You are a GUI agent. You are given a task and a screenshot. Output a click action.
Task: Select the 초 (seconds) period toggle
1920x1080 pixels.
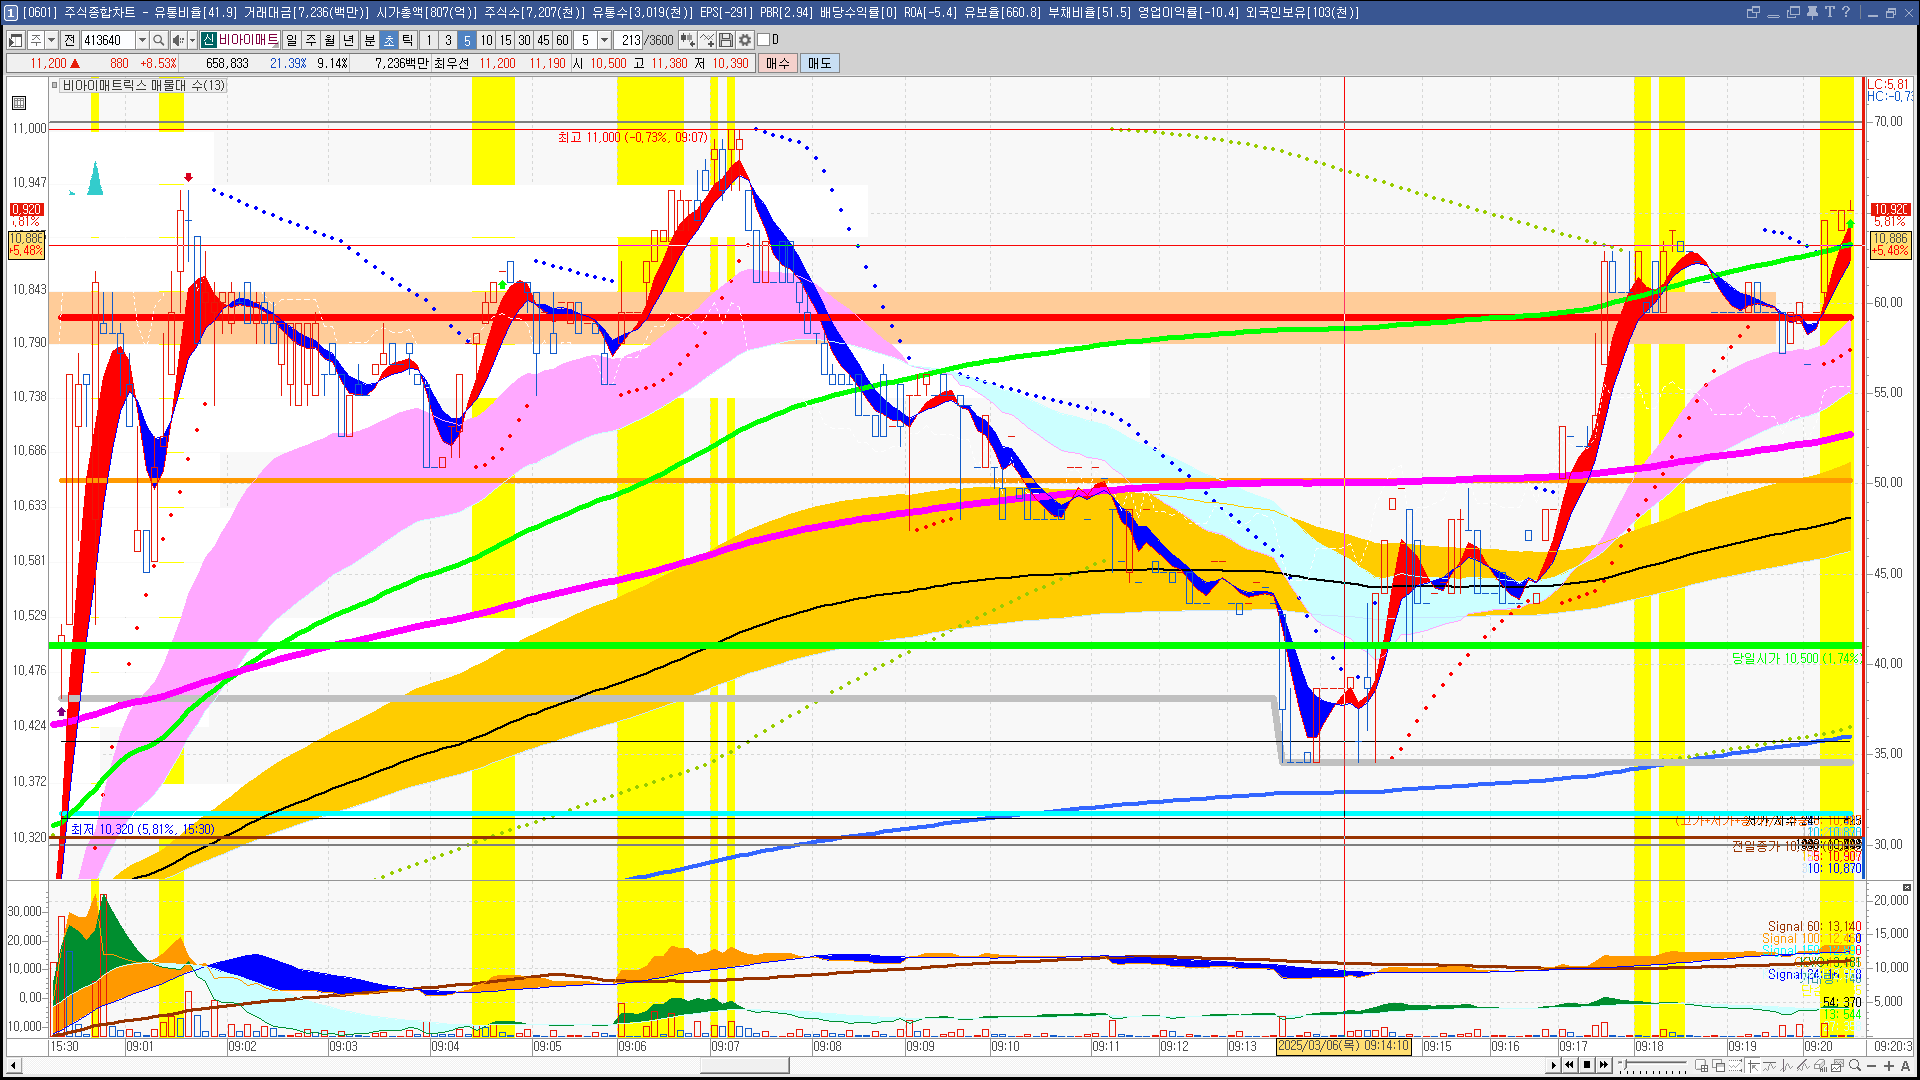tap(389, 40)
